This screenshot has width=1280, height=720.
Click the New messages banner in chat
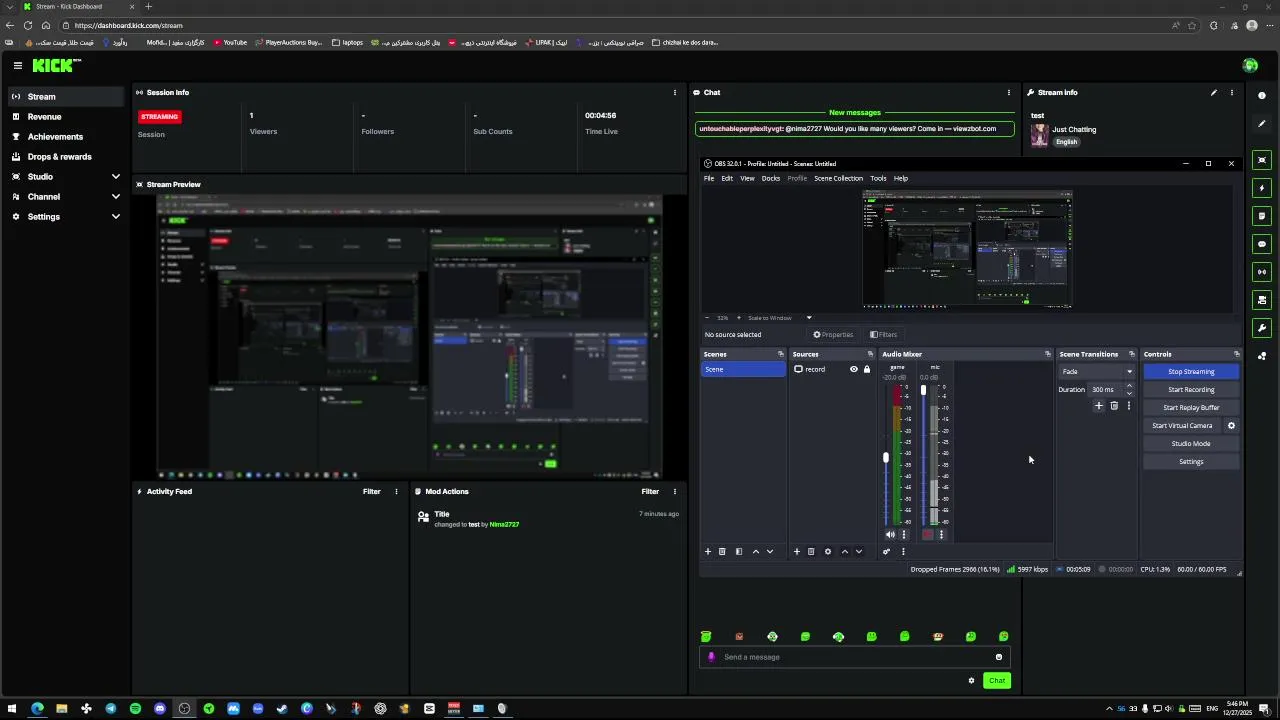854,113
